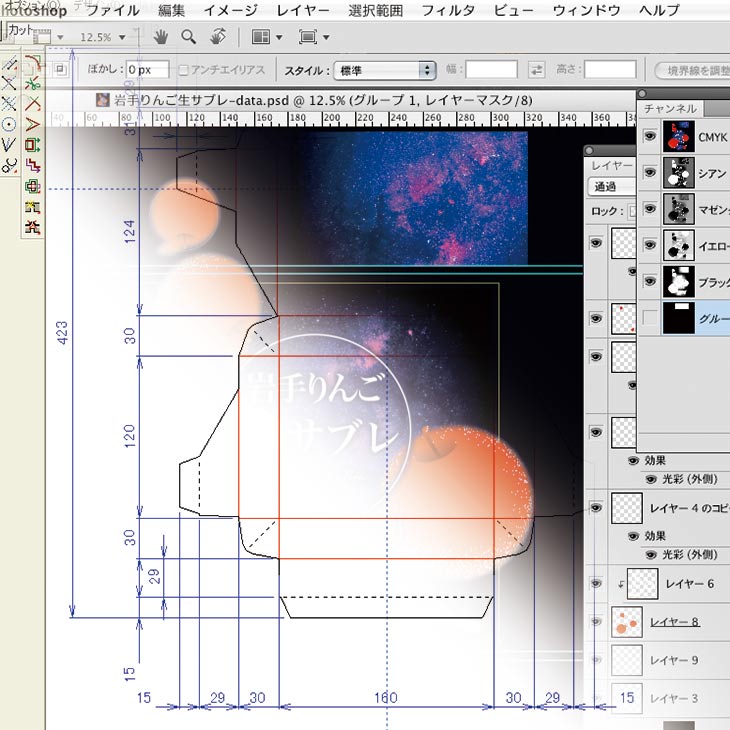Open the 通過 blend mode dropdown
This screenshot has width=730, height=730.
pyautogui.click(x=612, y=187)
